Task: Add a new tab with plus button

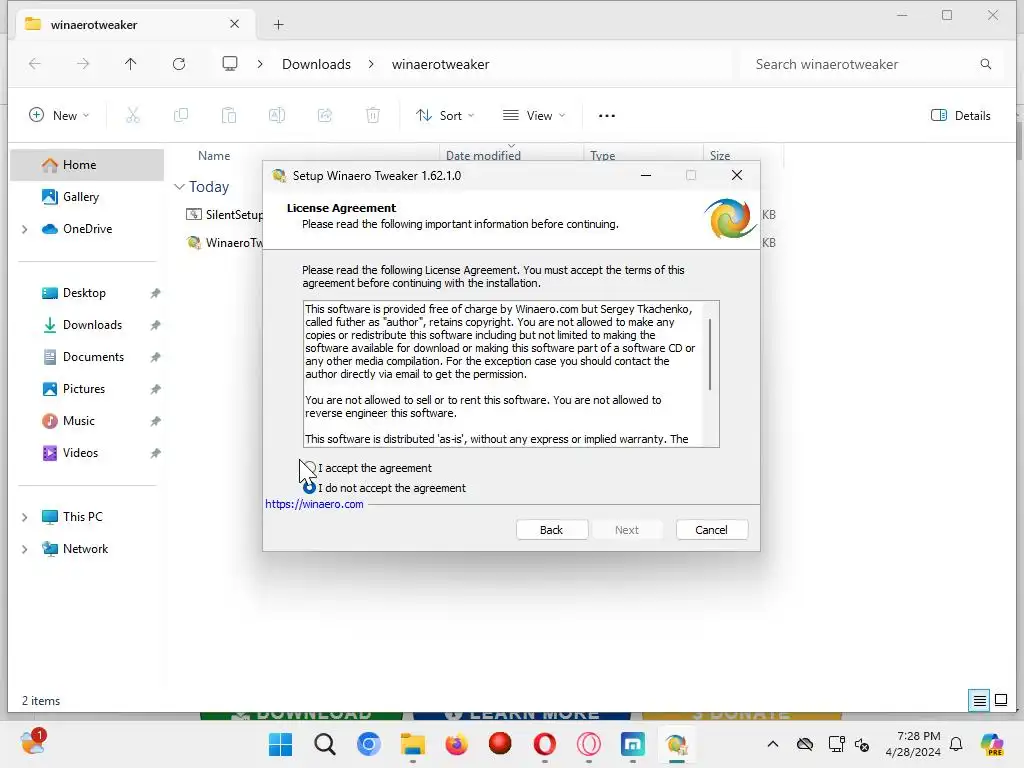Action: click(278, 25)
